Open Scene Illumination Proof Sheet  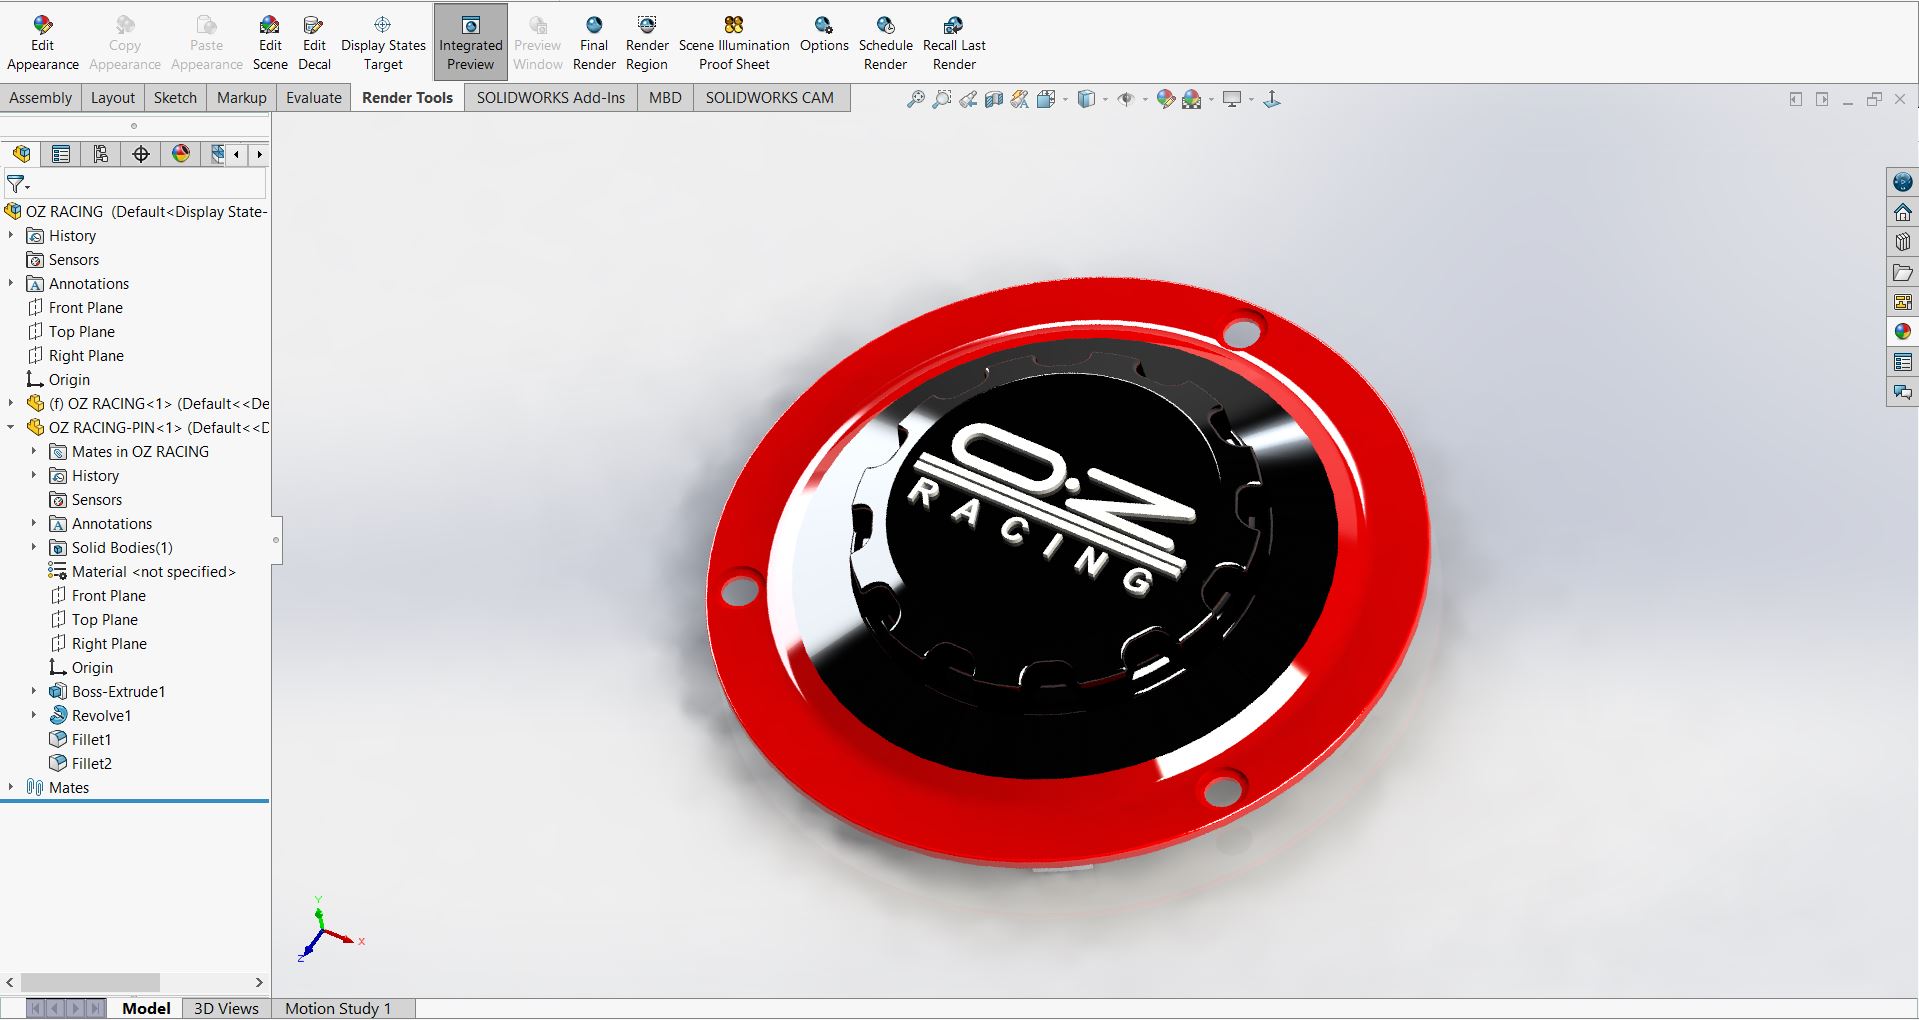pos(734,43)
